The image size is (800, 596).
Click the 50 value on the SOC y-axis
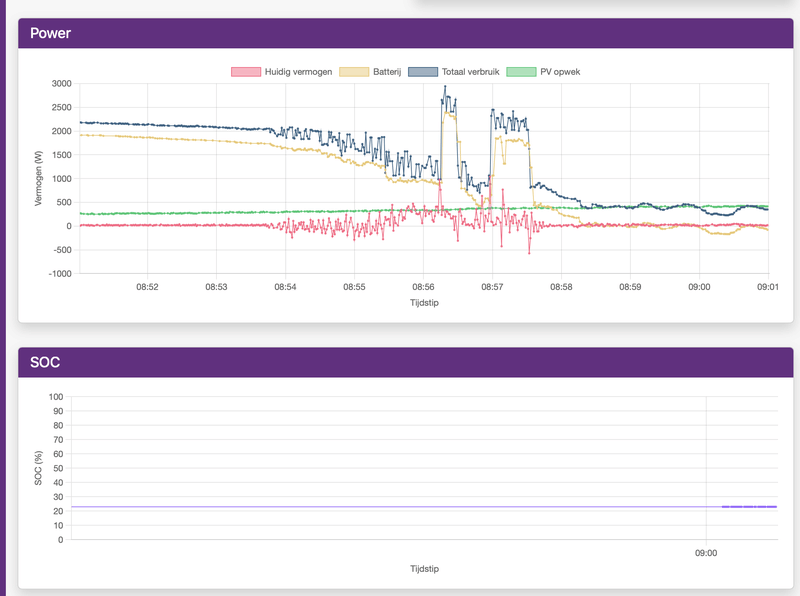[58, 468]
